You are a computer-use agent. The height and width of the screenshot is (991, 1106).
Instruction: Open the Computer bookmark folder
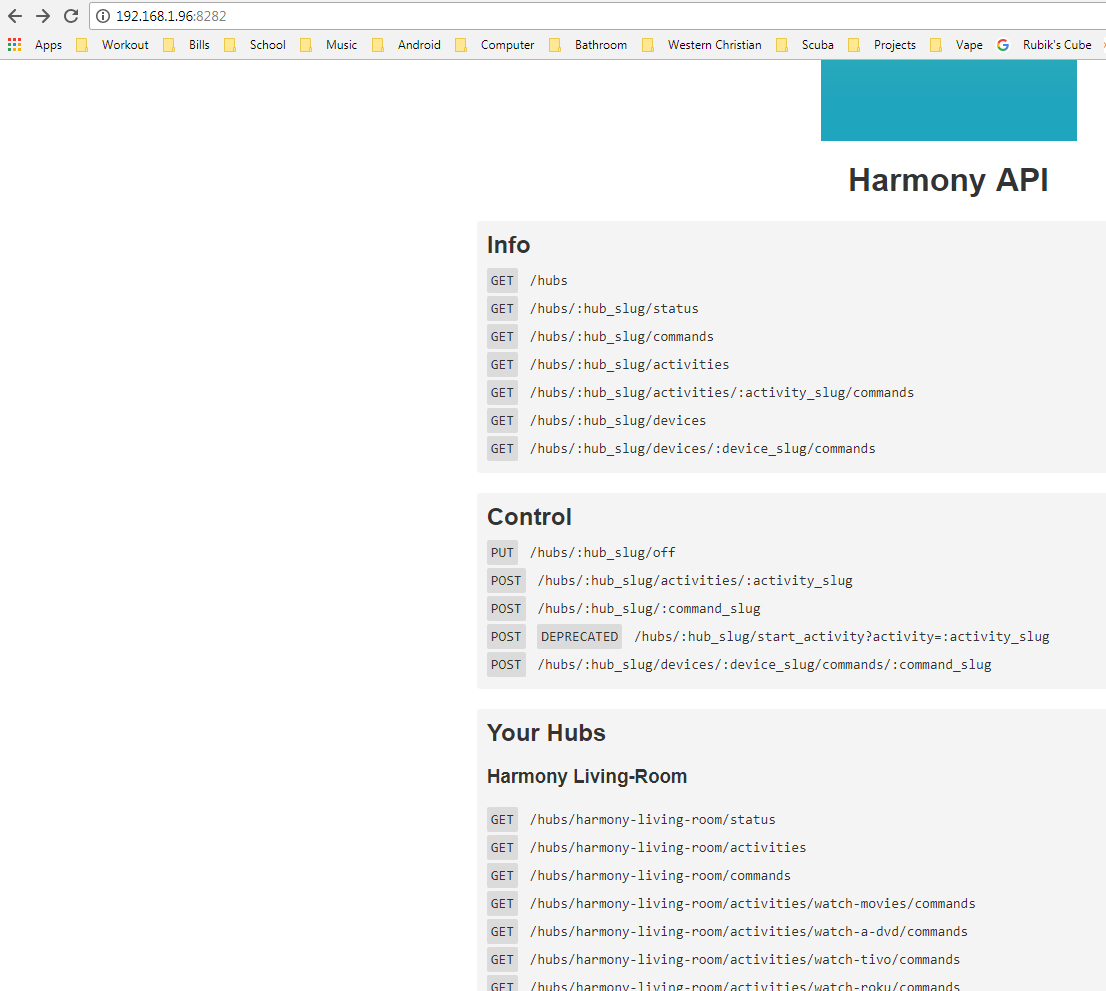click(x=495, y=44)
